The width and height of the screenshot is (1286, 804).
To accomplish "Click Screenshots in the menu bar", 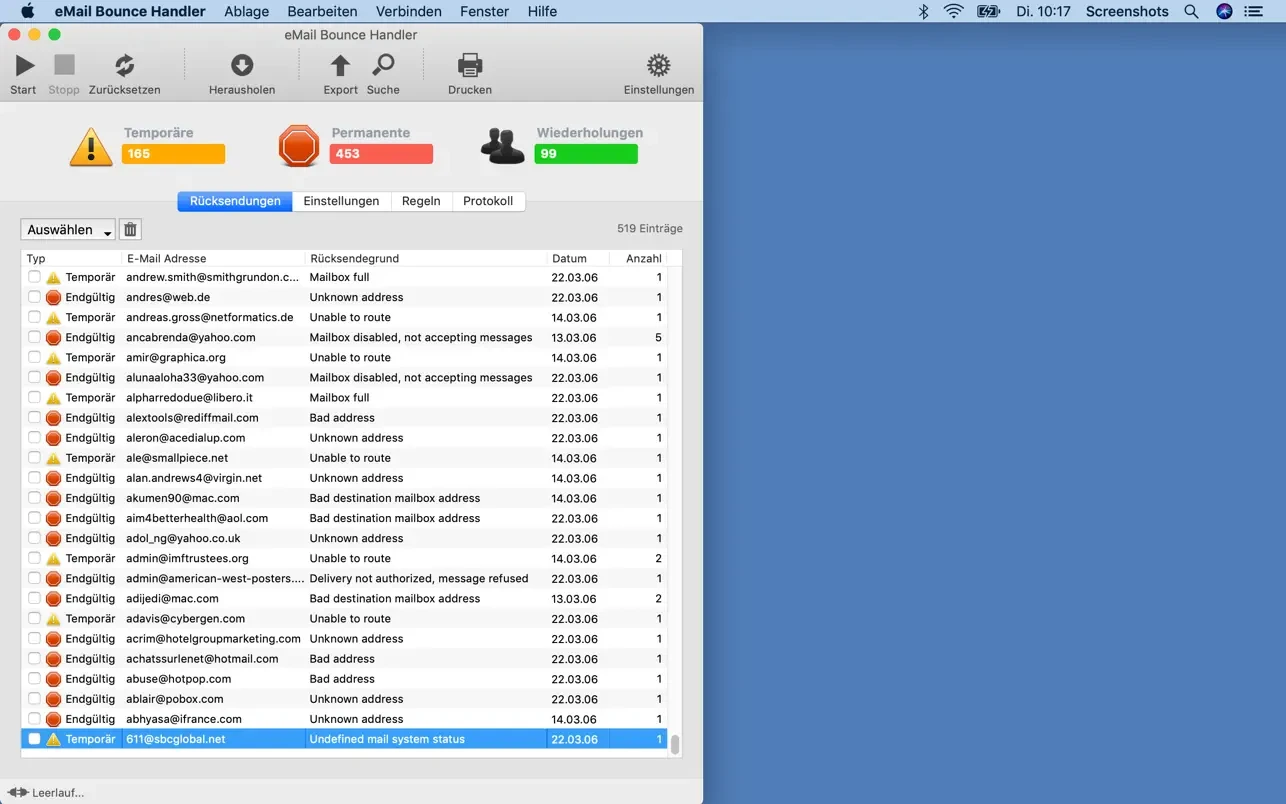I will (x=1127, y=11).
